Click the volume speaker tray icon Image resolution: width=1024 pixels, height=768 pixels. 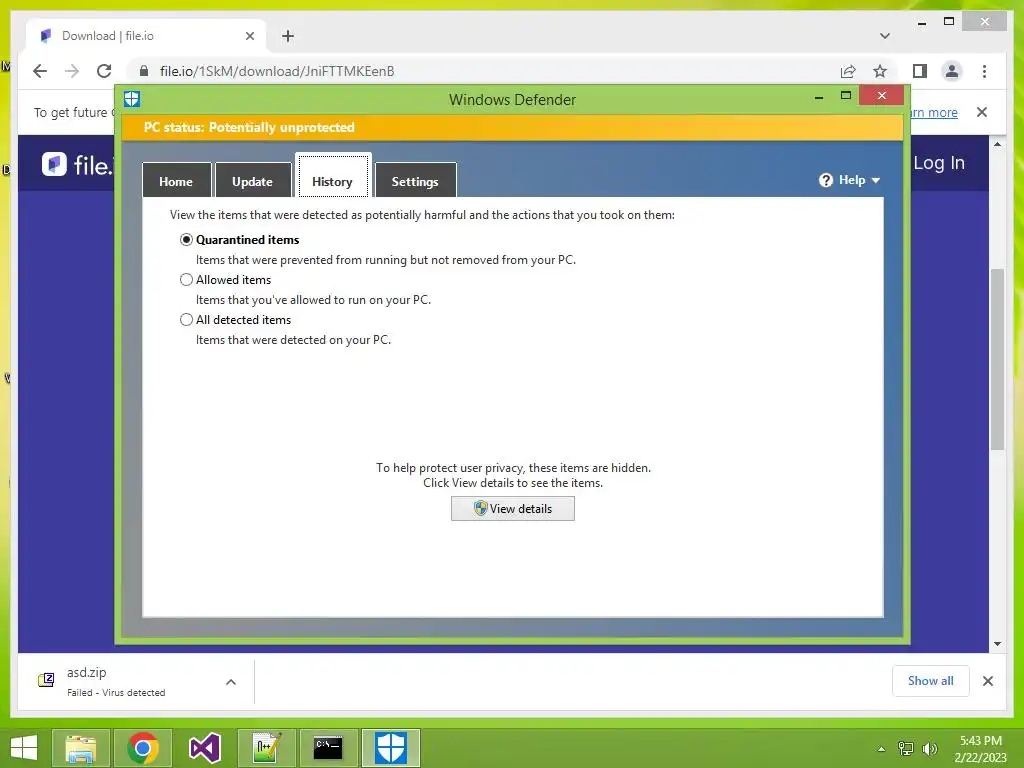(930, 749)
